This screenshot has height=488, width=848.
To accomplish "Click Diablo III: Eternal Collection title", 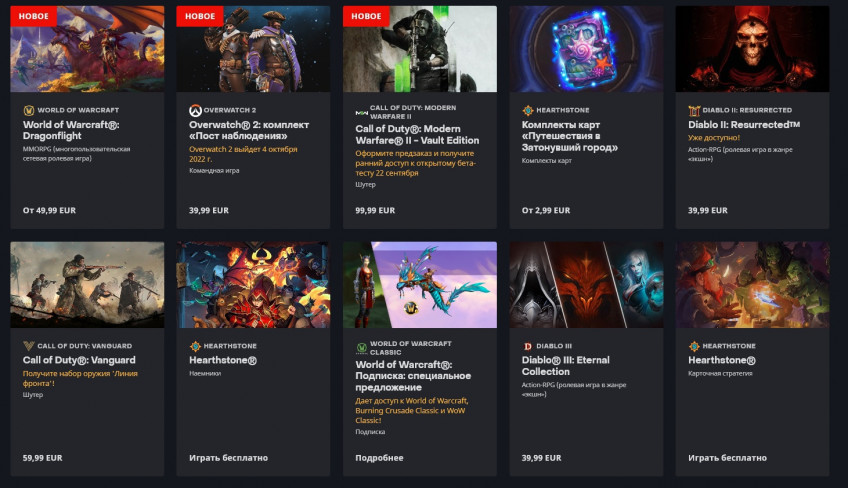I will (565, 366).
